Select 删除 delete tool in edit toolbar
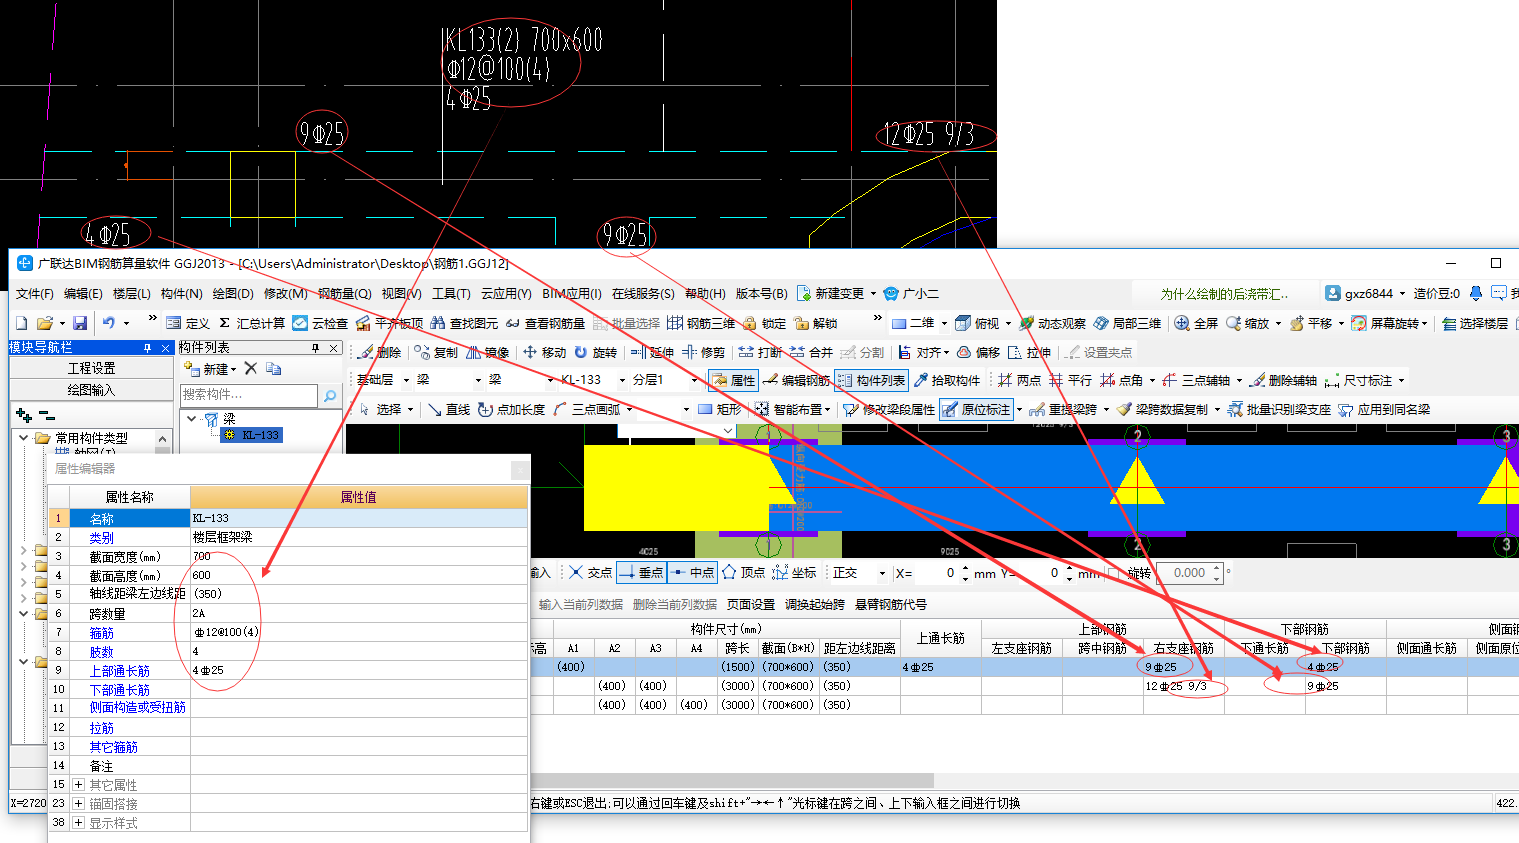This screenshot has height=843, width=1519. click(380, 352)
